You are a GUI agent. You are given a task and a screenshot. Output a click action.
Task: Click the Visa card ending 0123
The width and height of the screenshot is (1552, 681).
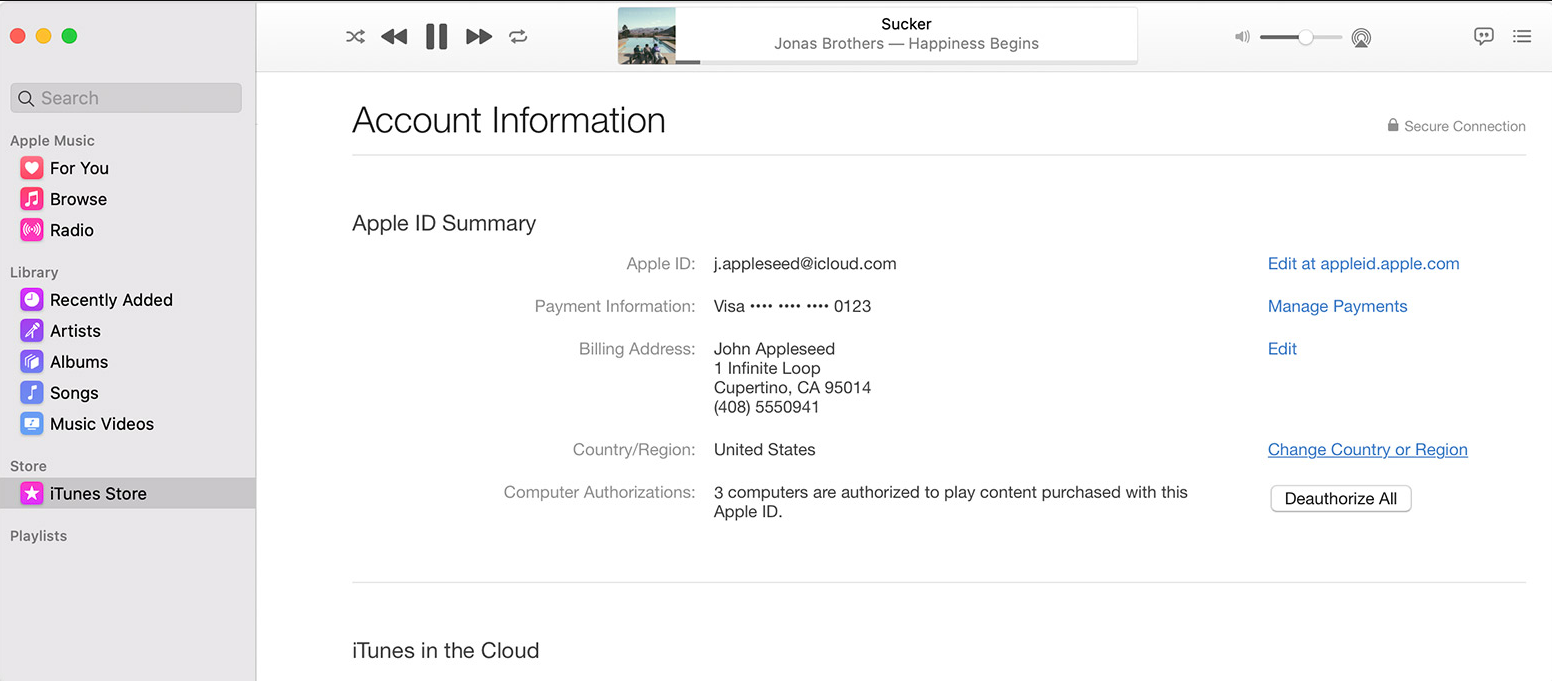pos(792,306)
